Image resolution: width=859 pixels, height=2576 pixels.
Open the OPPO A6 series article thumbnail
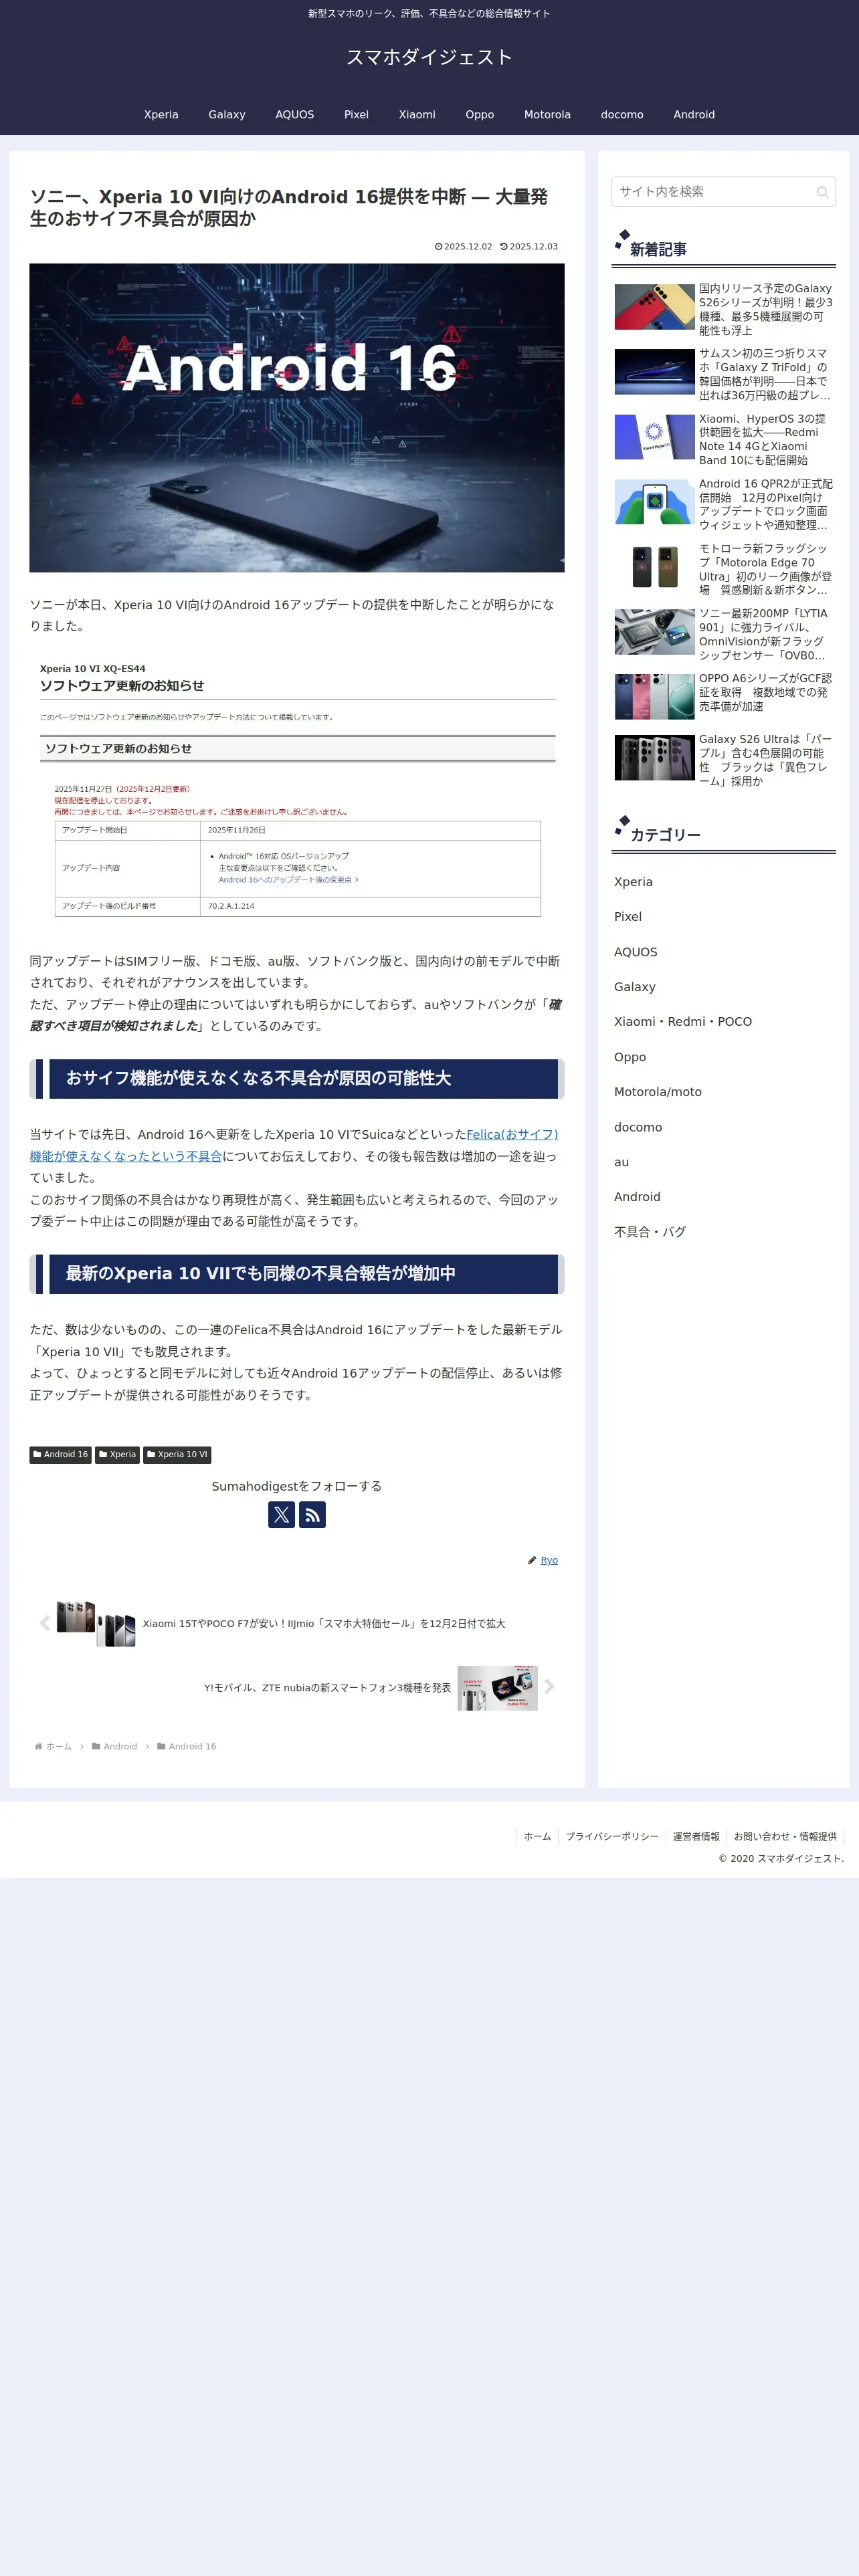pyautogui.click(x=654, y=697)
